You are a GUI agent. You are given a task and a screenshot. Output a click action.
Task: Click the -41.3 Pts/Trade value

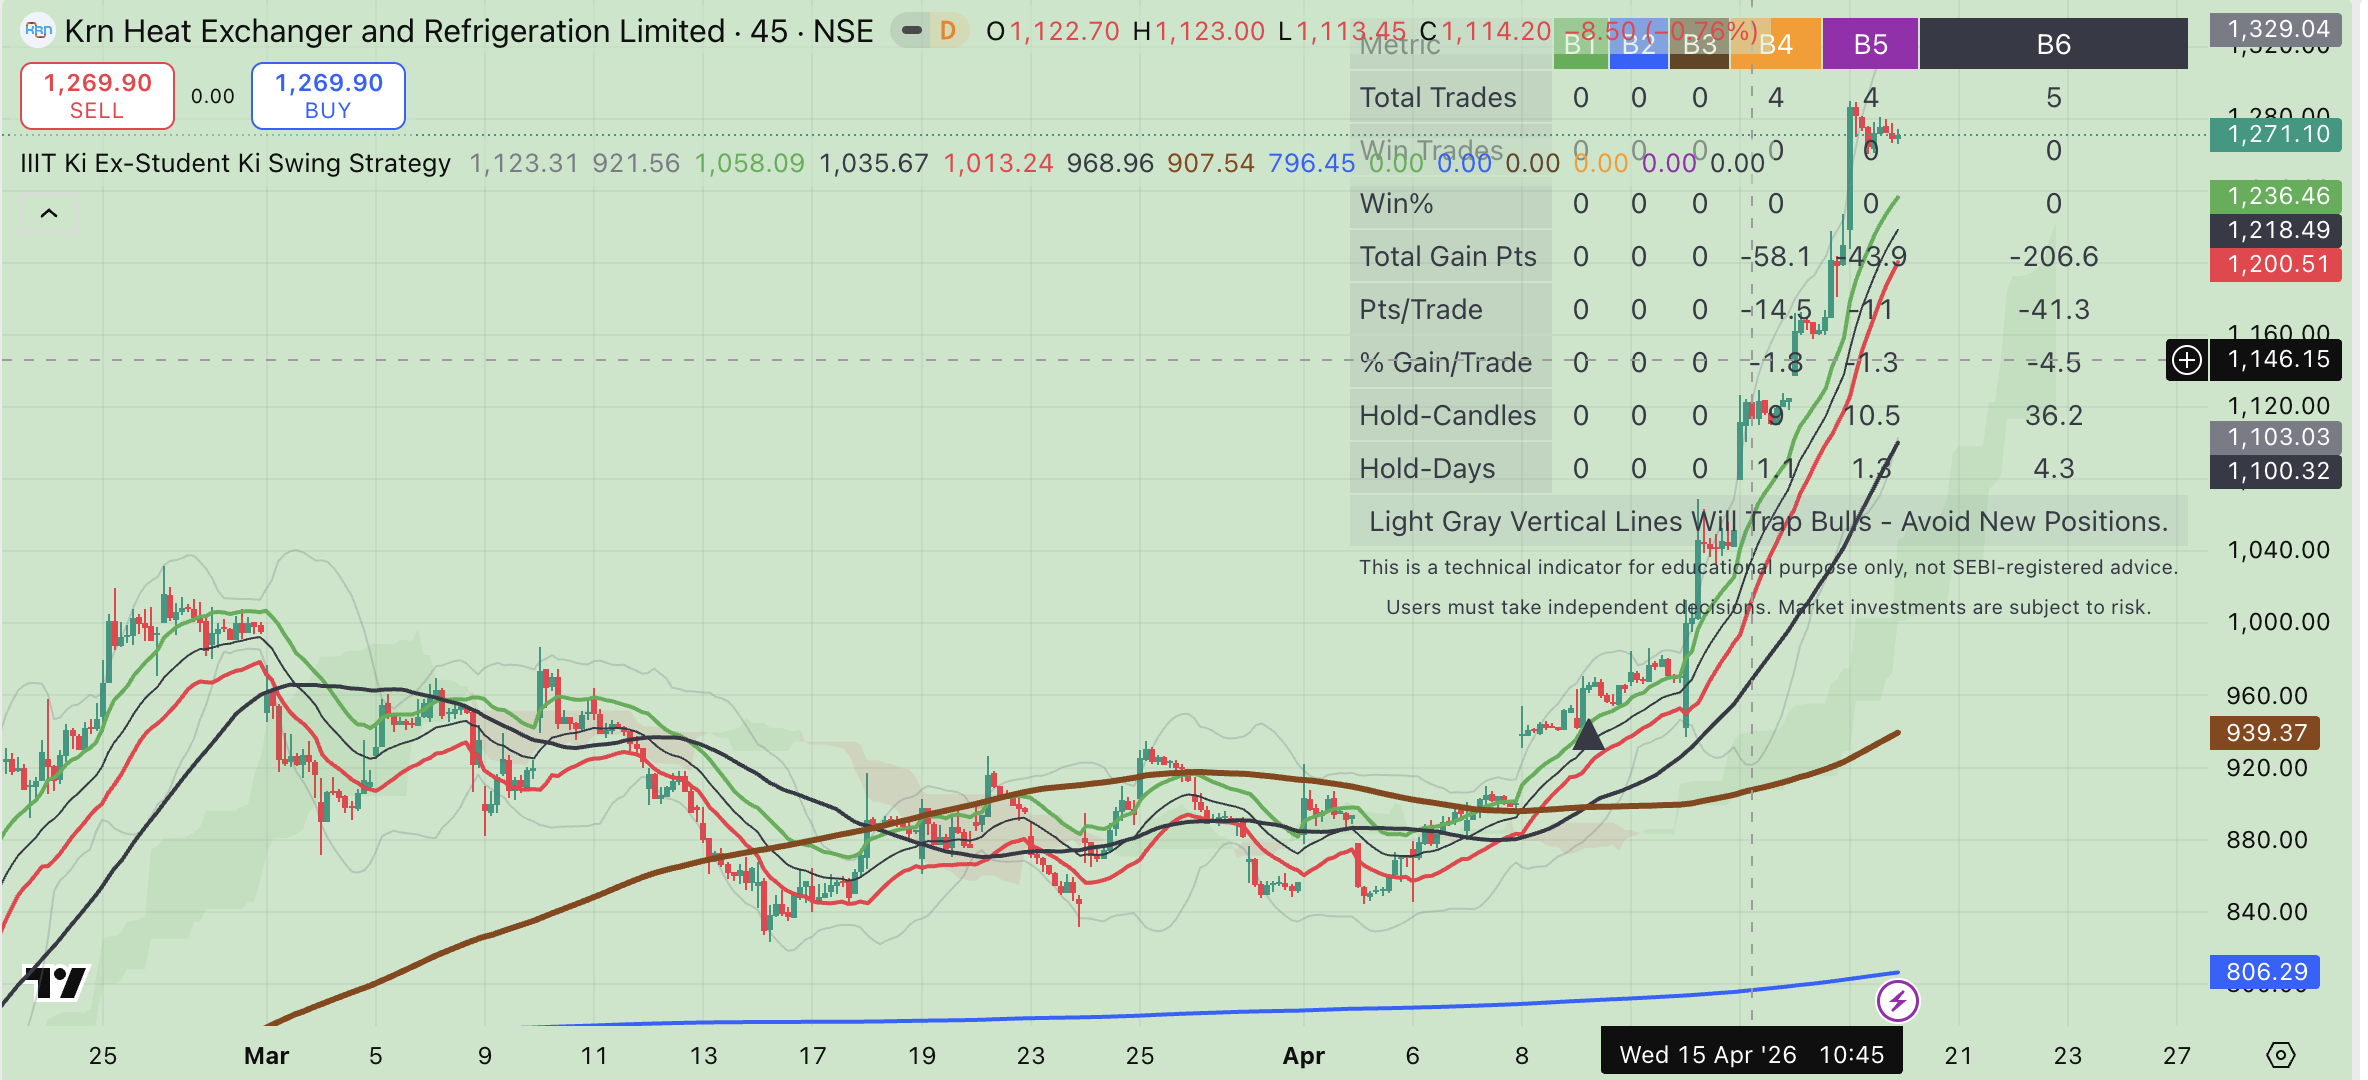[2053, 309]
